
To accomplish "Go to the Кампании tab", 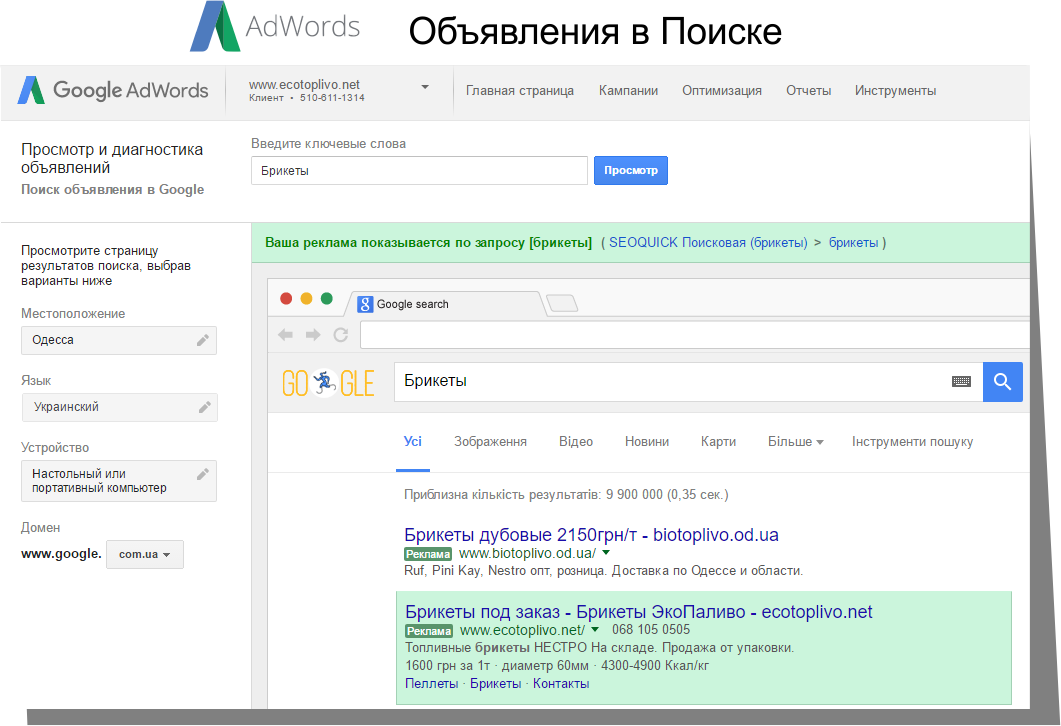I will [x=628, y=91].
